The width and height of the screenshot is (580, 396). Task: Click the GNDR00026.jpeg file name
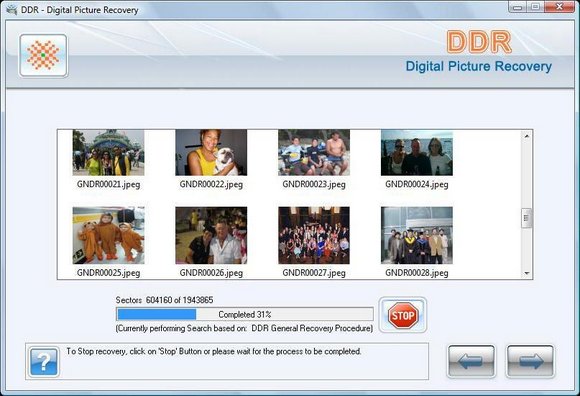point(211,273)
